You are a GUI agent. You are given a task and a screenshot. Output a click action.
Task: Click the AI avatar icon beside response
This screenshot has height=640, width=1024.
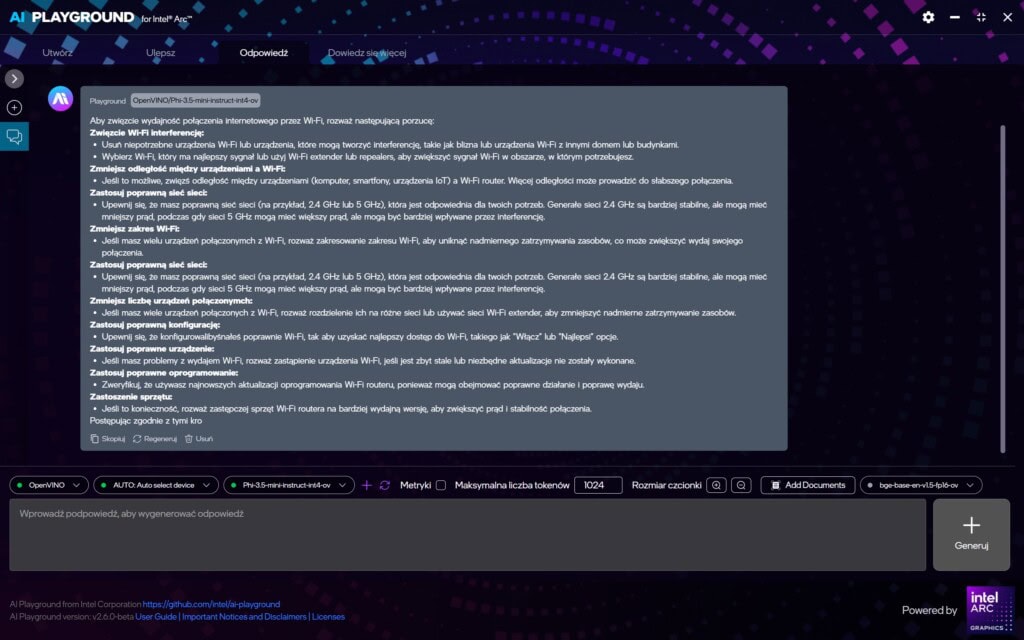(61, 98)
